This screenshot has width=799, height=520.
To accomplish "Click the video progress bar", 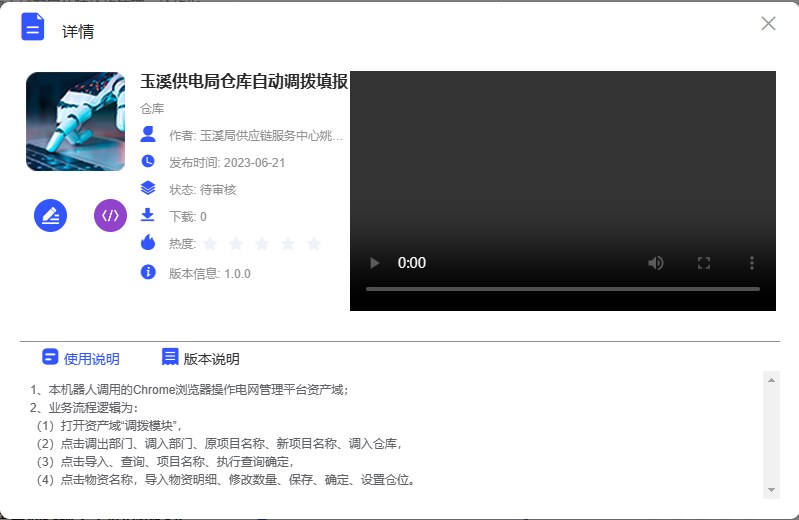I will pos(562,289).
